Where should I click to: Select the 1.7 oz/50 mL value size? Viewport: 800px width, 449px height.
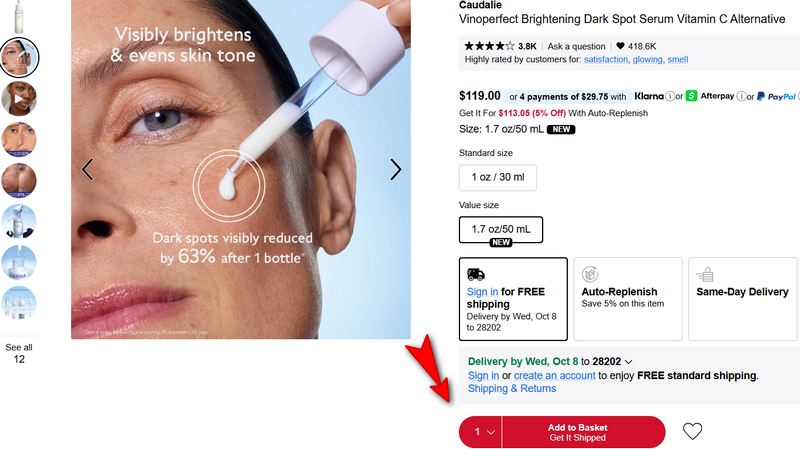[x=500, y=230]
